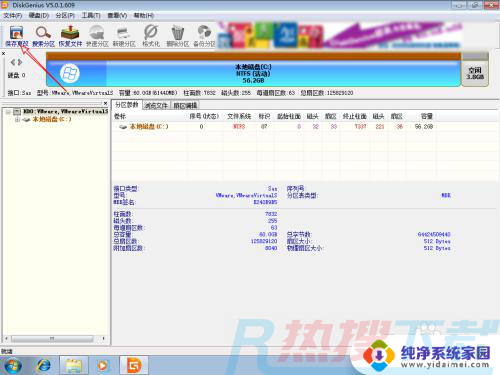Launch the 恢复文件 file recovery tool
This screenshot has height=375, width=500.
(x=70, y=36)
